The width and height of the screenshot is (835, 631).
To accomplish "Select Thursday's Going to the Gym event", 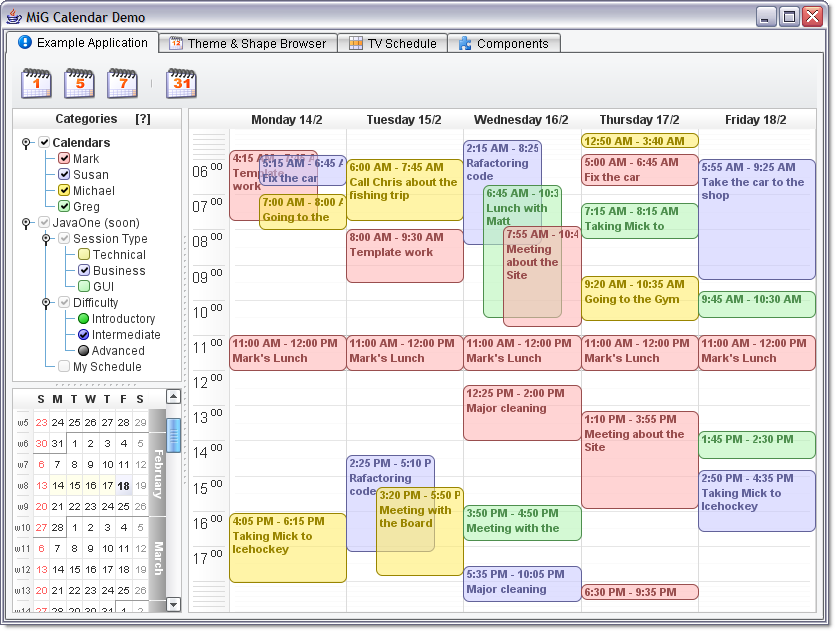I will coord(640,298).
